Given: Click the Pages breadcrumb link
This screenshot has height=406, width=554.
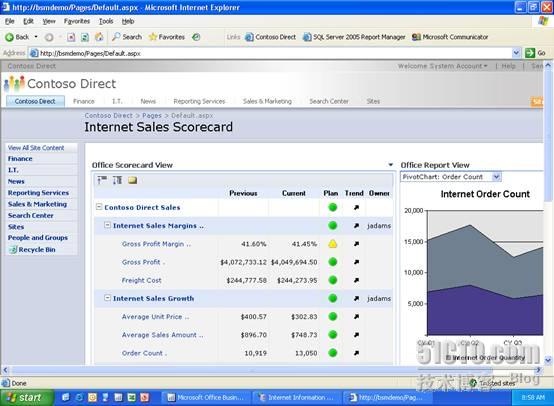Looking at the screenshot, I should point(152,116).
